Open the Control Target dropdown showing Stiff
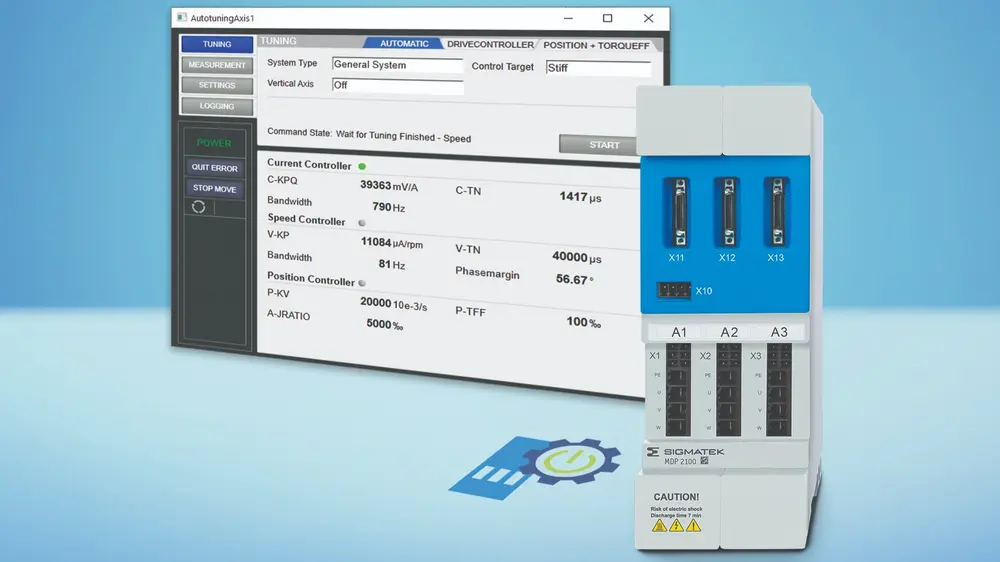 (598, 69)
